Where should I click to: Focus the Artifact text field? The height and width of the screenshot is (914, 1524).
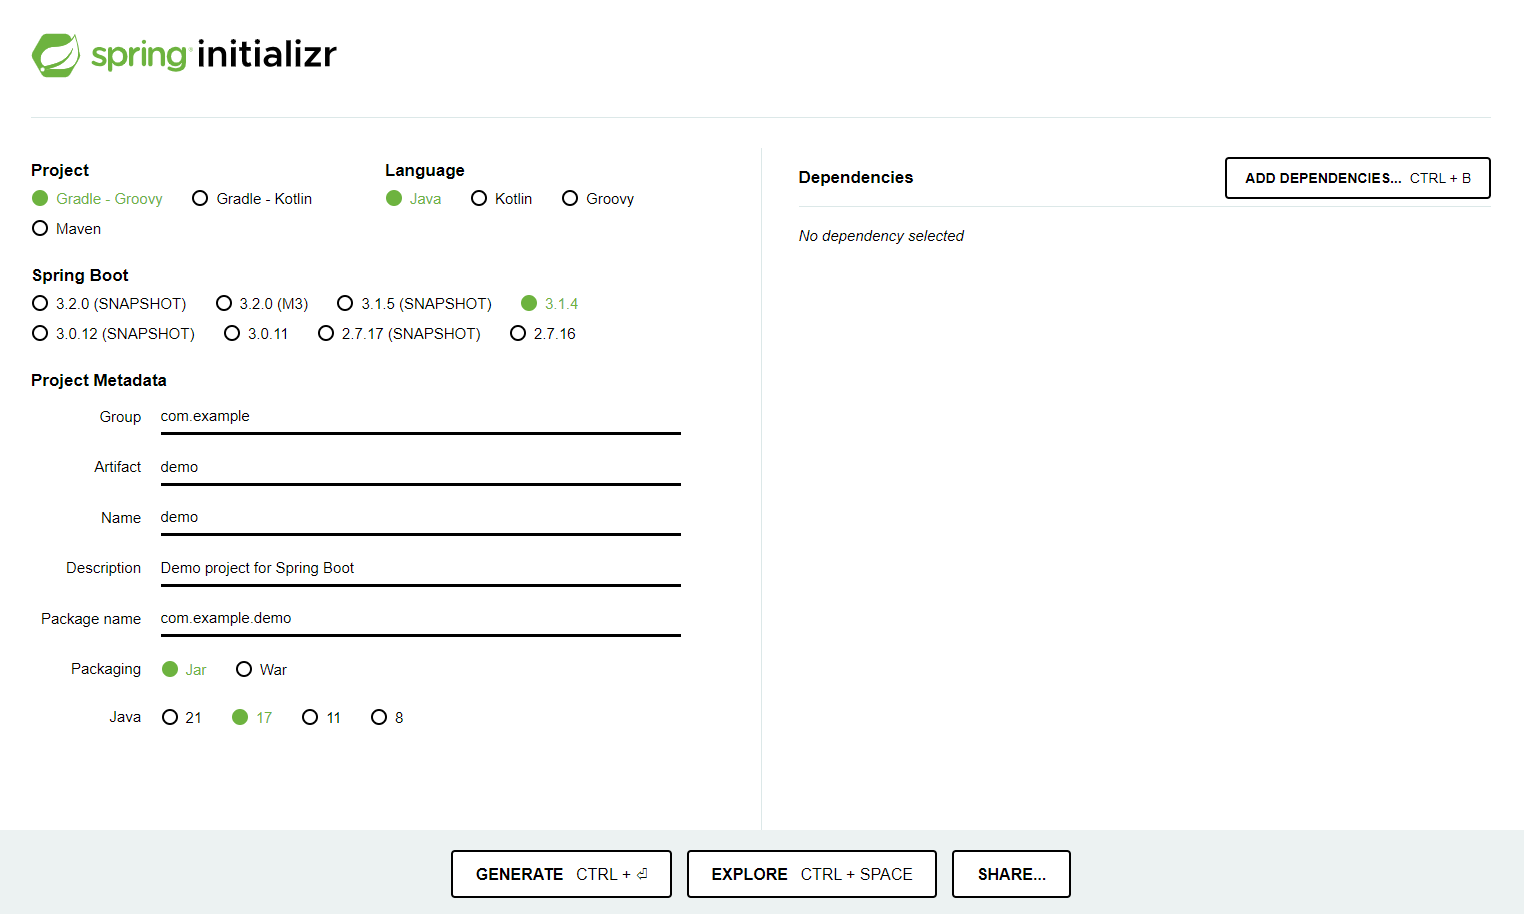(x=420, y=467)
